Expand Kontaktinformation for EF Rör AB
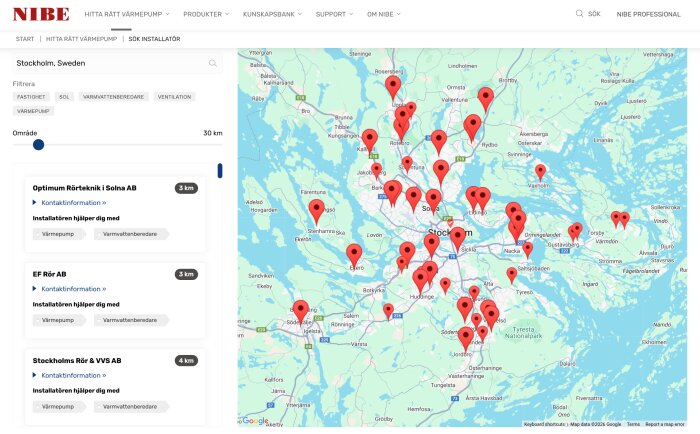 coord(70,289)
